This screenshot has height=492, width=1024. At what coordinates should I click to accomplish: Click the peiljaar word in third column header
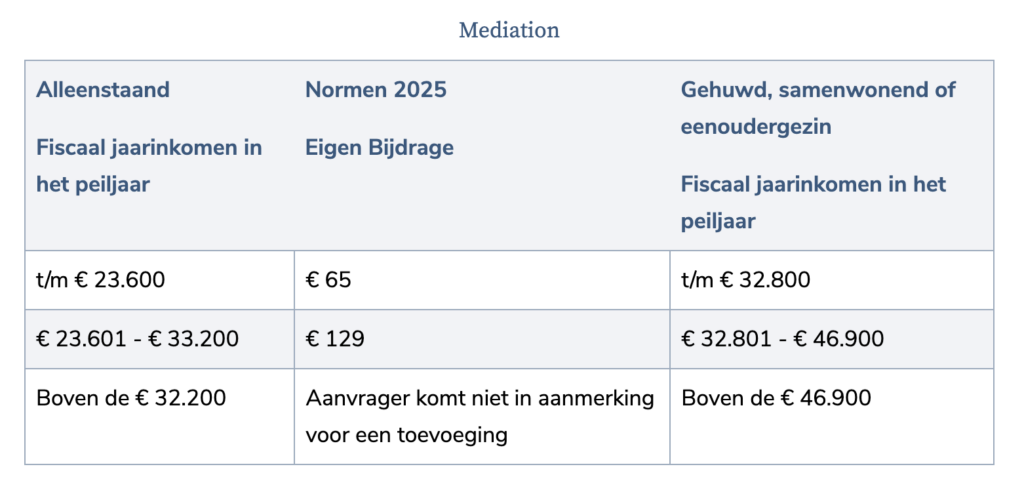click(718, 221)
